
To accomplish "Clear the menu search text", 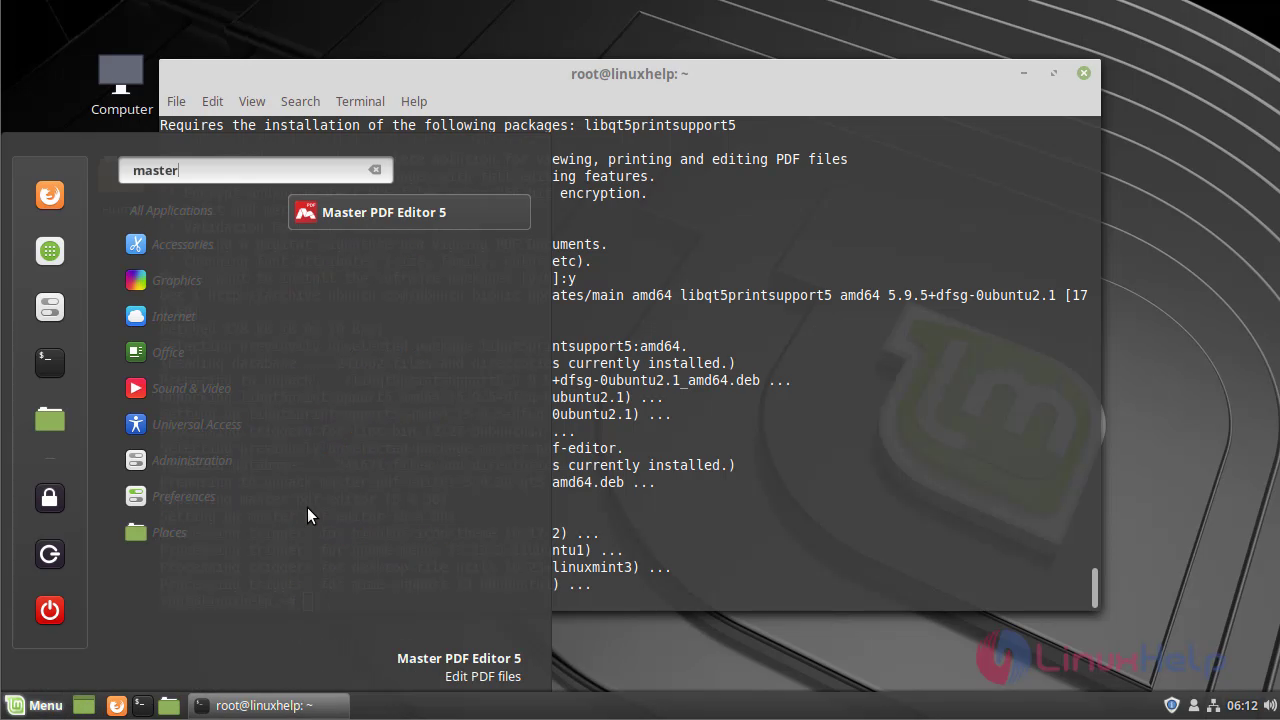I will click(375, 170).
